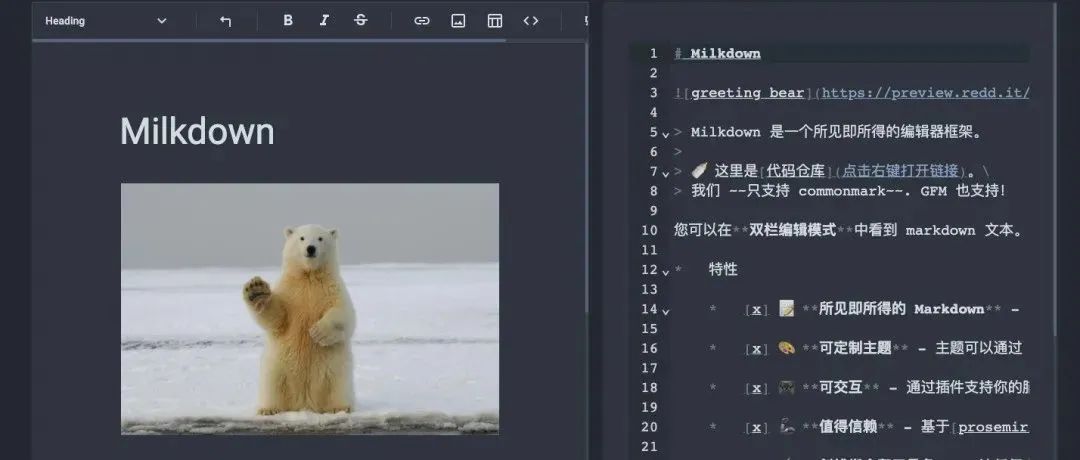Collapse the fold arrow at line 7

click(665, 173)
